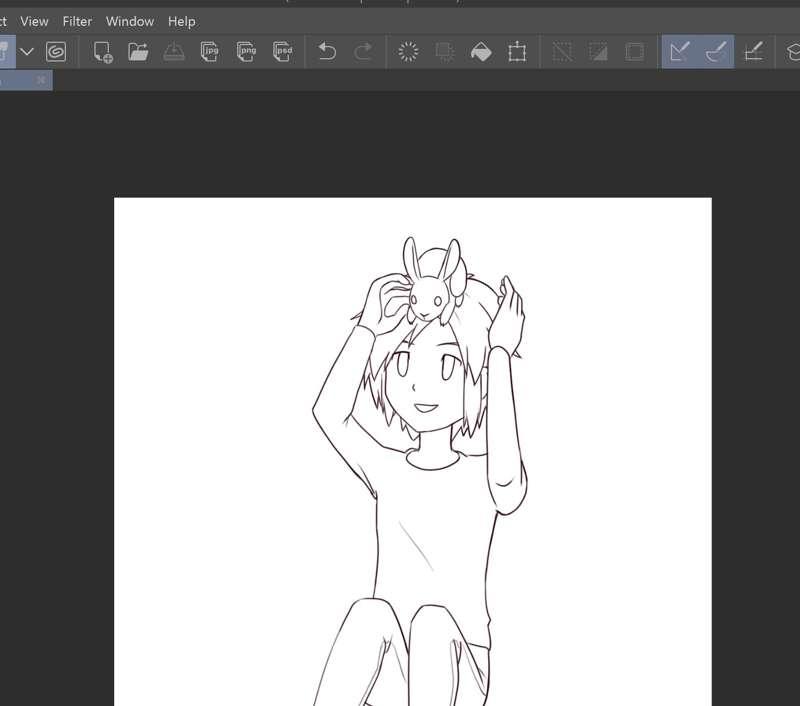Click the Open file folder icon
This screenshot has width=800, height=706.
click(x=138, y=52)
